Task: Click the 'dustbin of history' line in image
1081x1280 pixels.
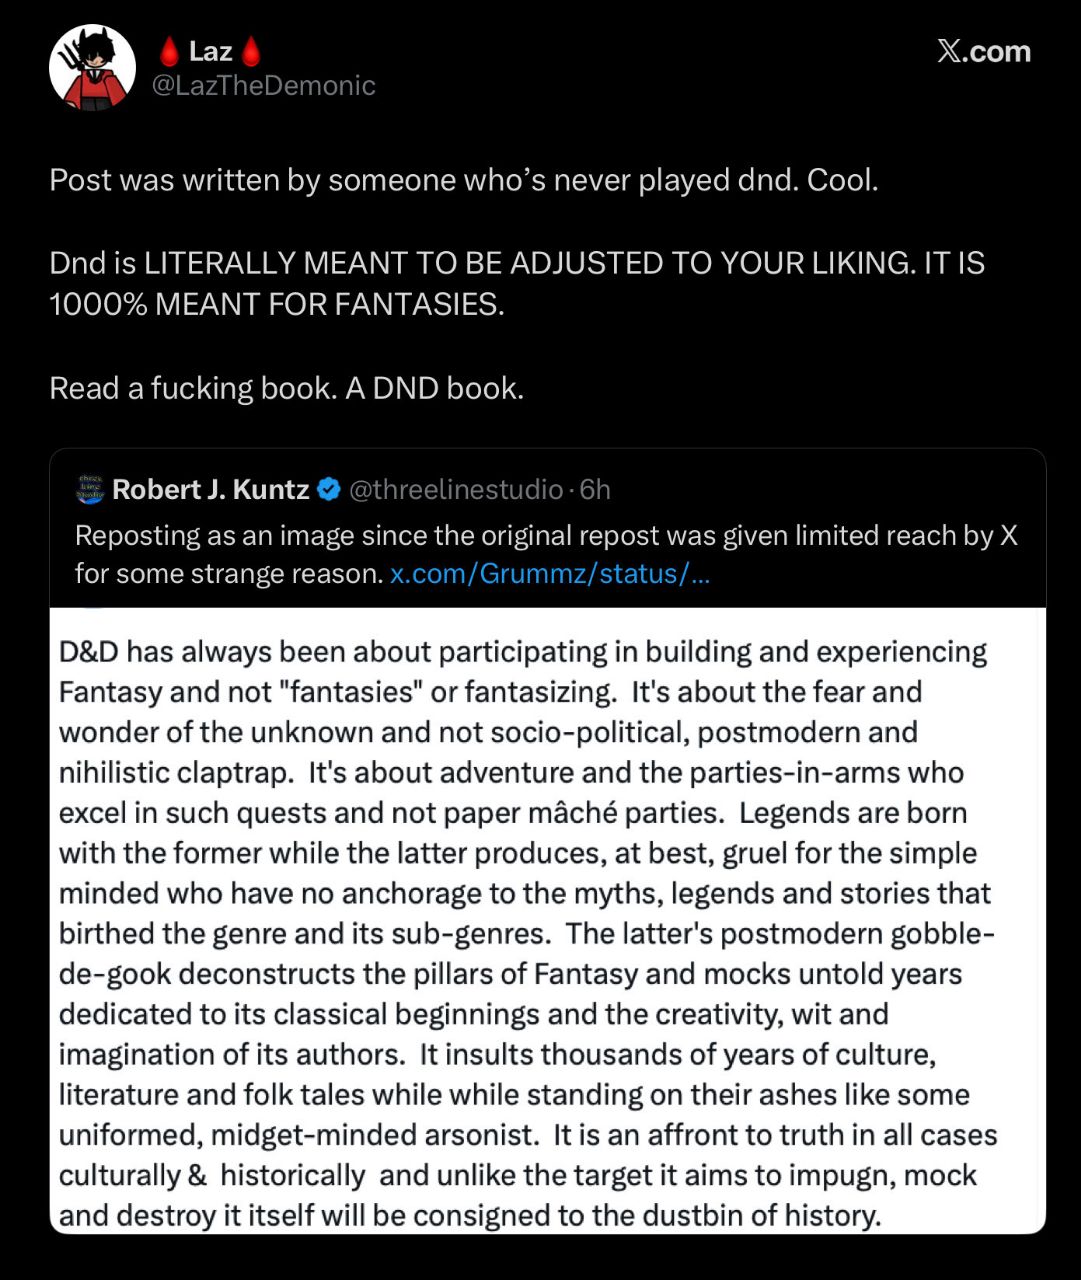Action: click(x=470, y=1215)
